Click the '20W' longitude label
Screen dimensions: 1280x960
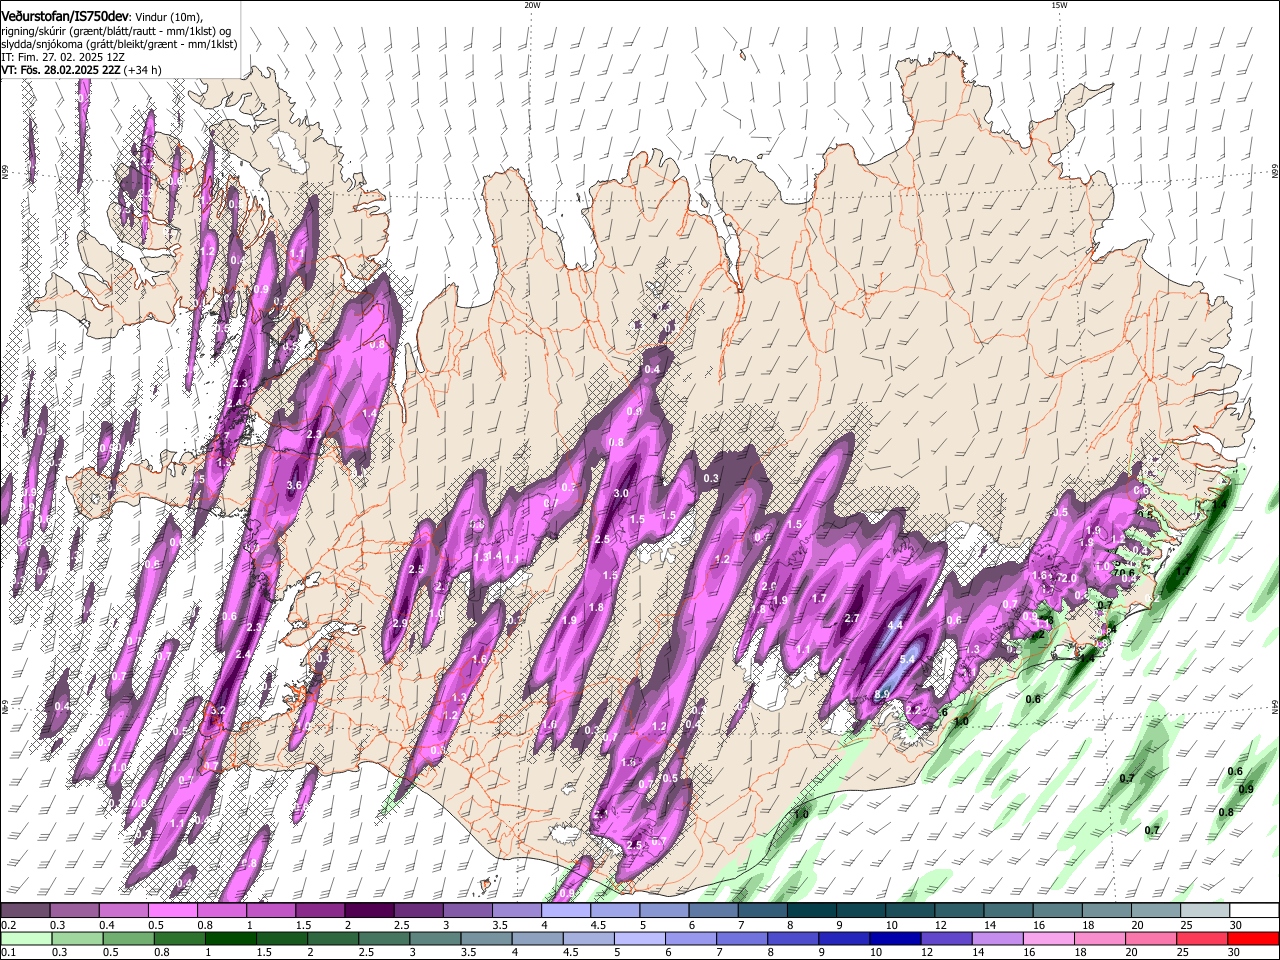click(x=532, y=5)
